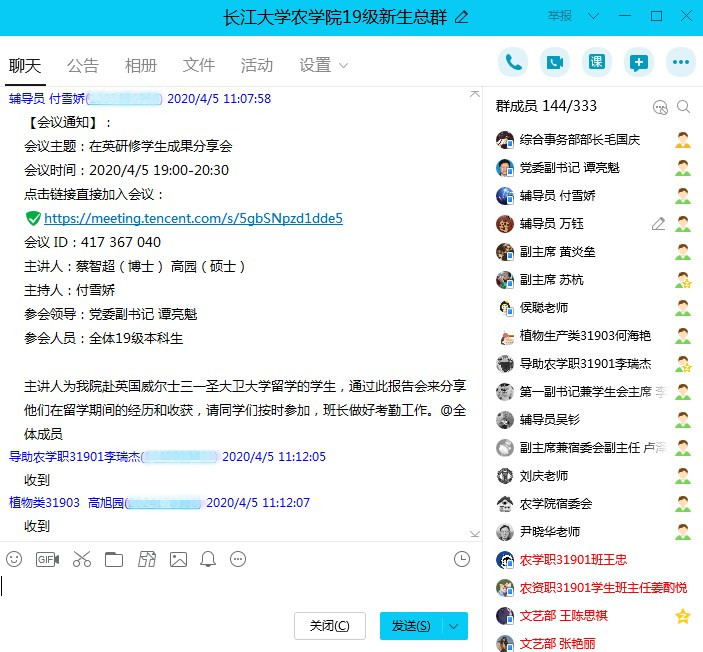Open the Tencent meeting link
The height and width of the screenshot is (652, 703).
(x=193, y=218)
